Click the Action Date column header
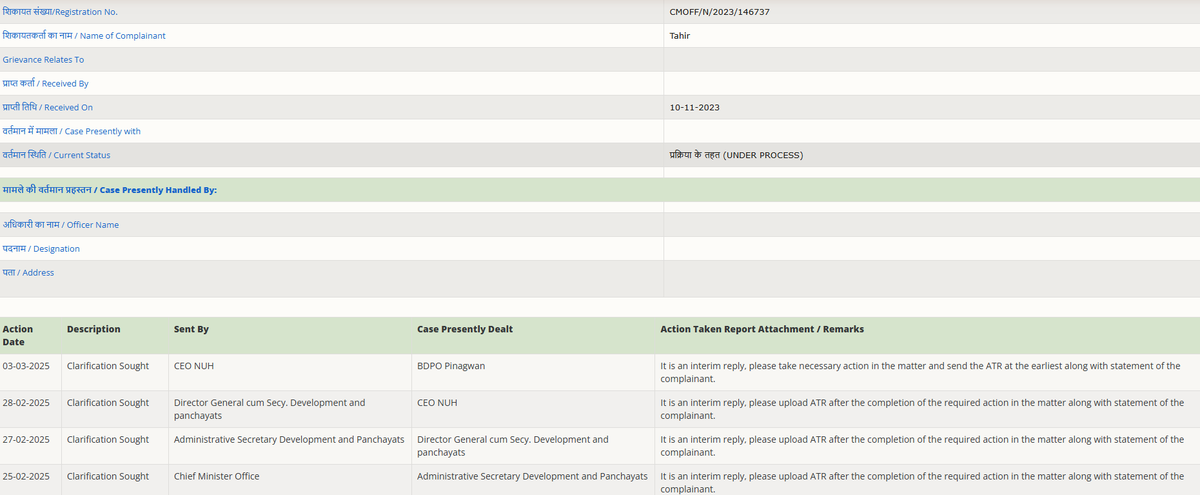Viewport: 1200px width, 495px height. (18, 335)
